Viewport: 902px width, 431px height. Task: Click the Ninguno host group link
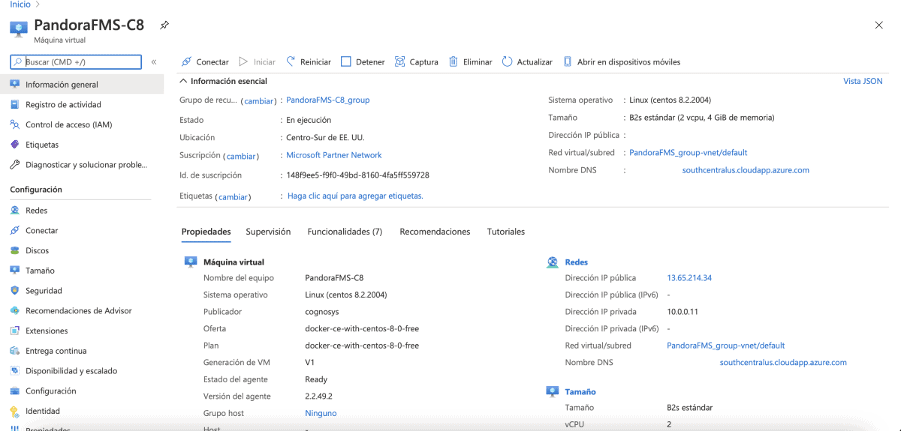click(x=320, y=413)
